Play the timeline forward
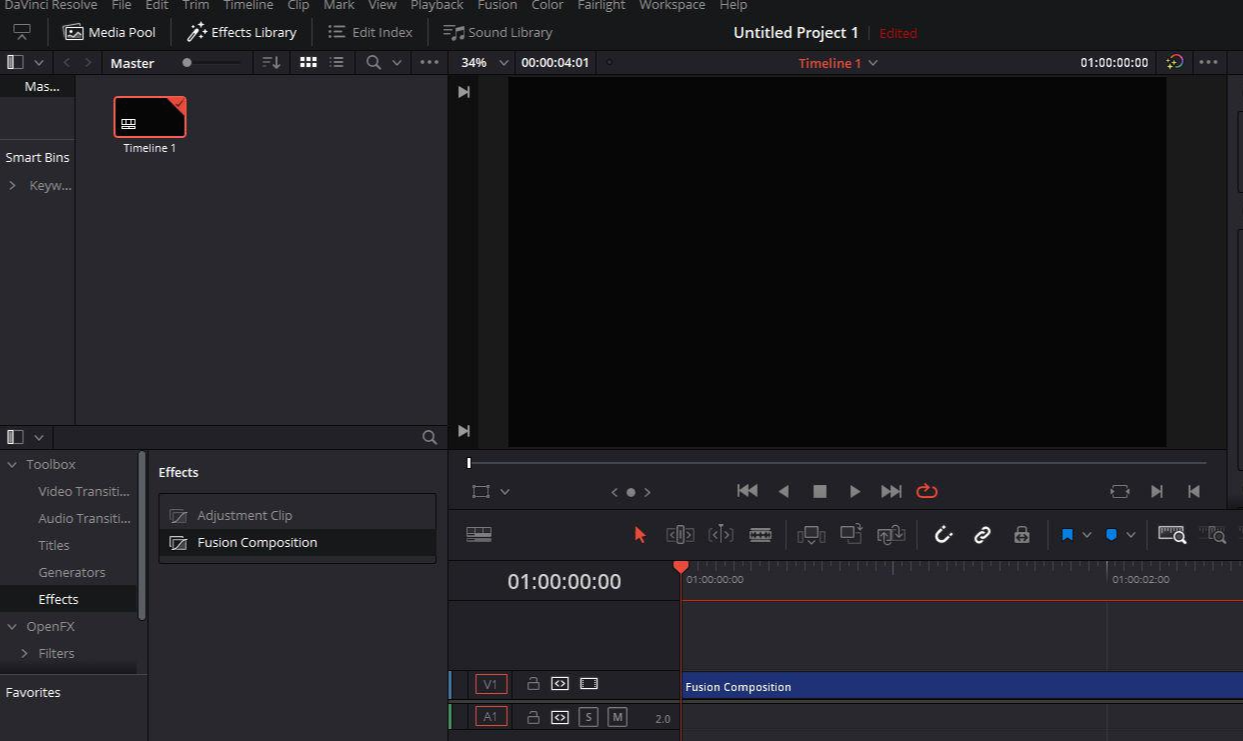Screen dimensions: 1243x741 855,491
